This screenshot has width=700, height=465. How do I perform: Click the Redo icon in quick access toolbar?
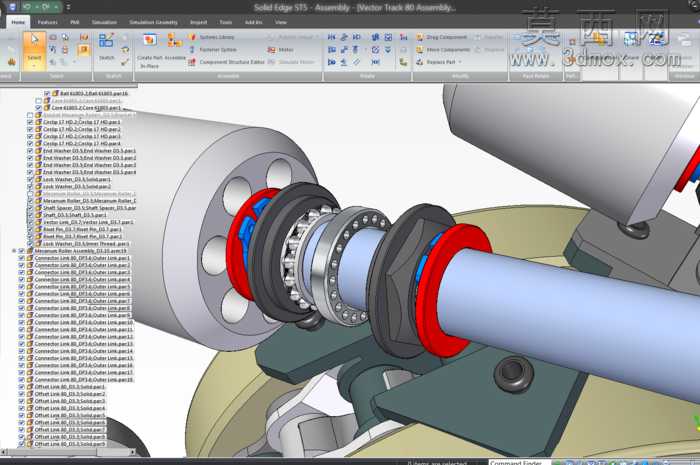click(x=46, y=7)
